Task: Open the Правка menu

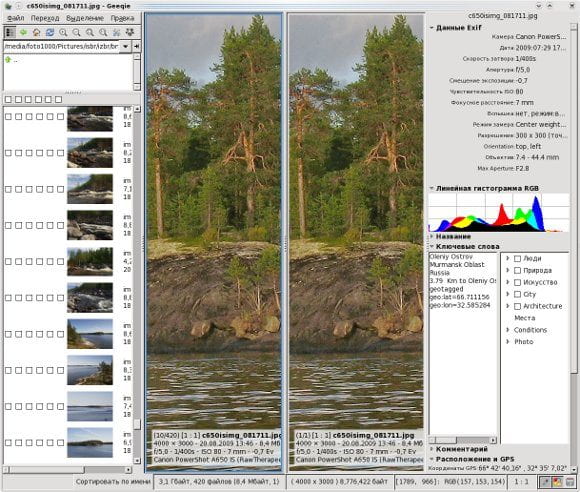Action: click(x=122, y=18)
